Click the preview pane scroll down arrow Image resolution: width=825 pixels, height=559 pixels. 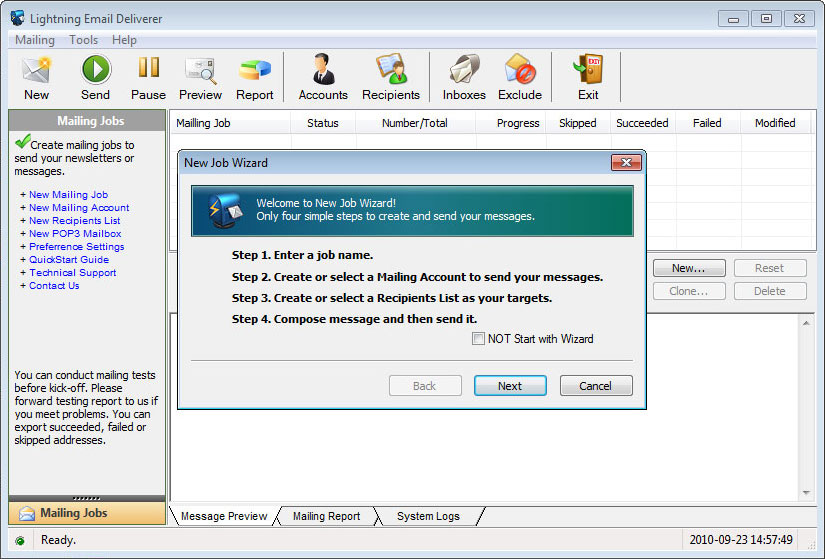click(806, 493)
